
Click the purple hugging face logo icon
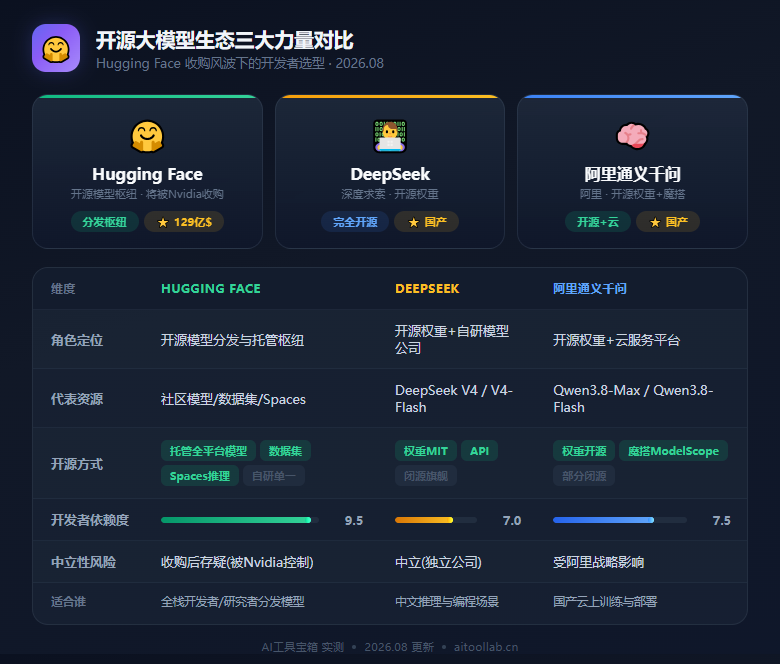56,48
